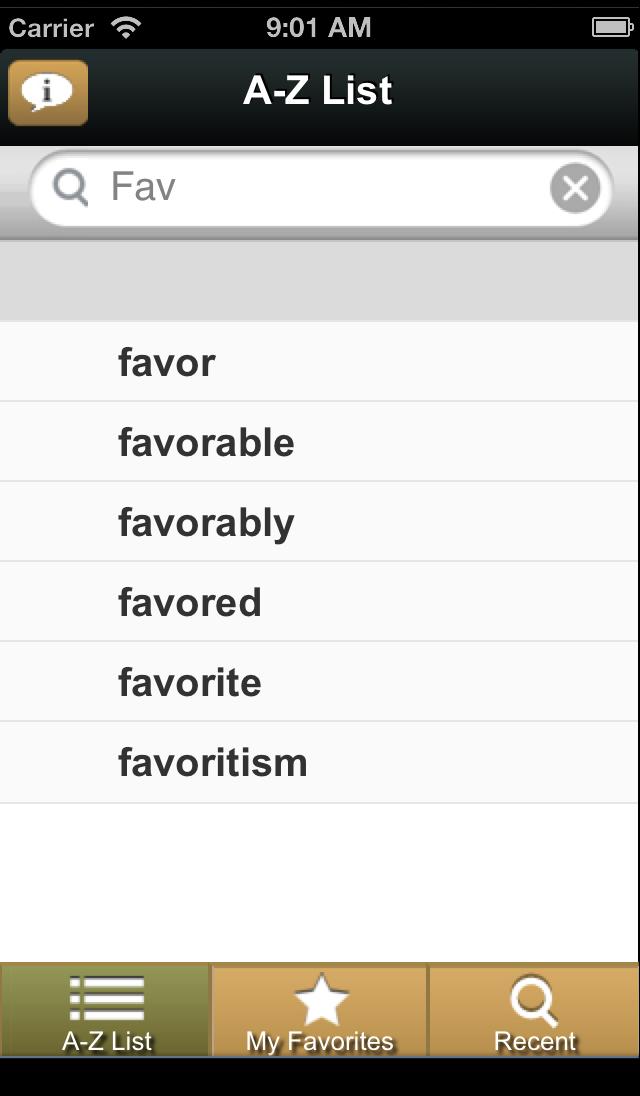Viewport: 640px width, 1096px height.
Task: Tap the info speech bubble icon
Action: [48, 93]
